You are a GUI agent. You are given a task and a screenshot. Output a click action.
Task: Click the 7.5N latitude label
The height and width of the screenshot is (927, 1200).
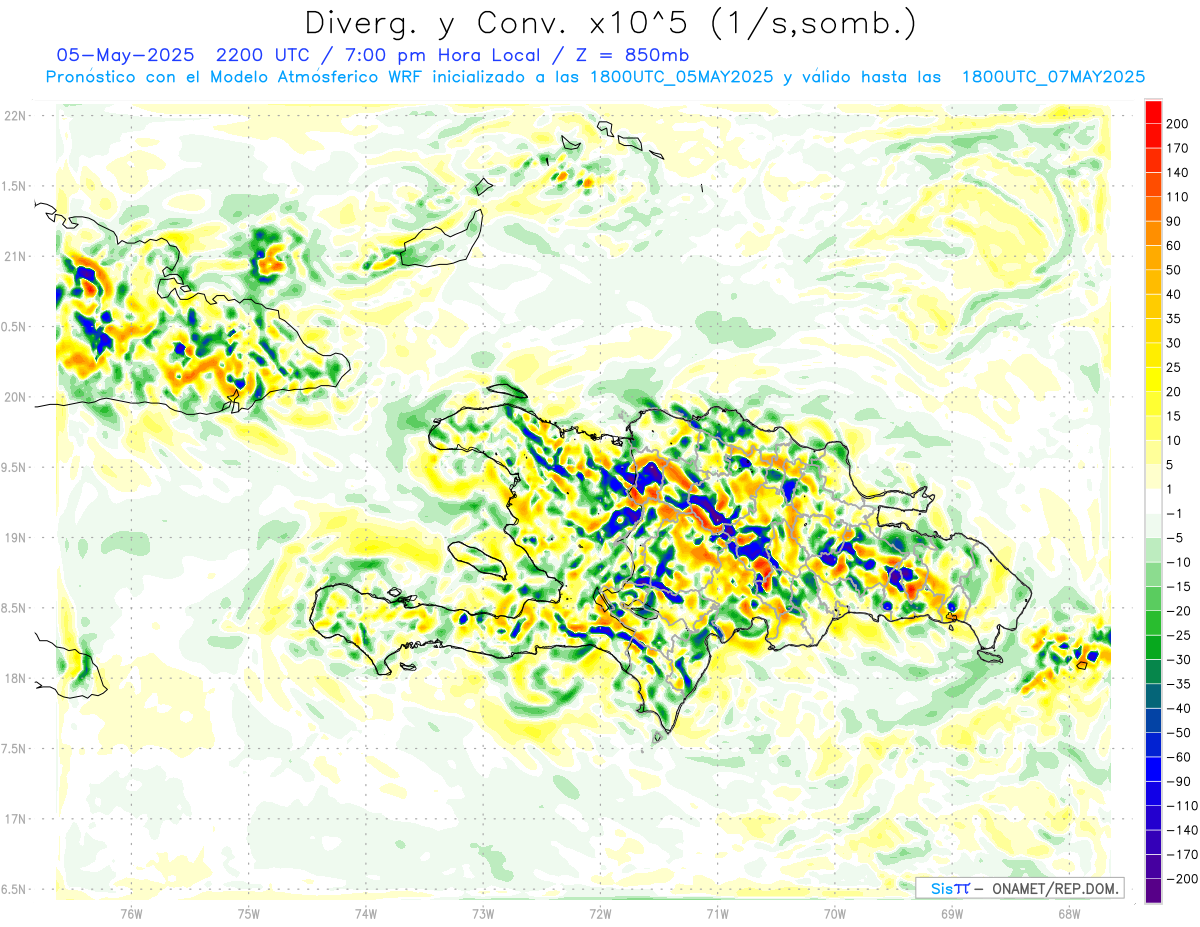coord(14,749)
